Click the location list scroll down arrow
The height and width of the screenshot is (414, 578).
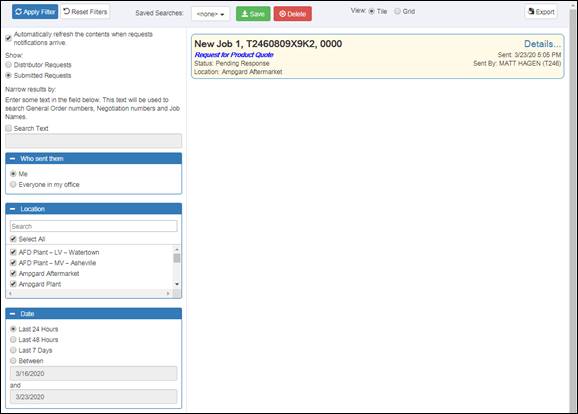(177, 284)
